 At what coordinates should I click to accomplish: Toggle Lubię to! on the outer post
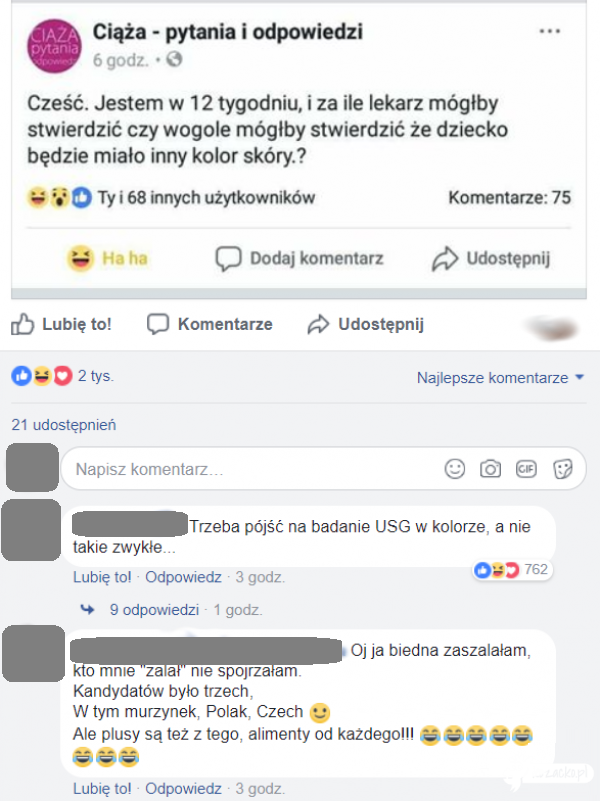tap(61, 324)
